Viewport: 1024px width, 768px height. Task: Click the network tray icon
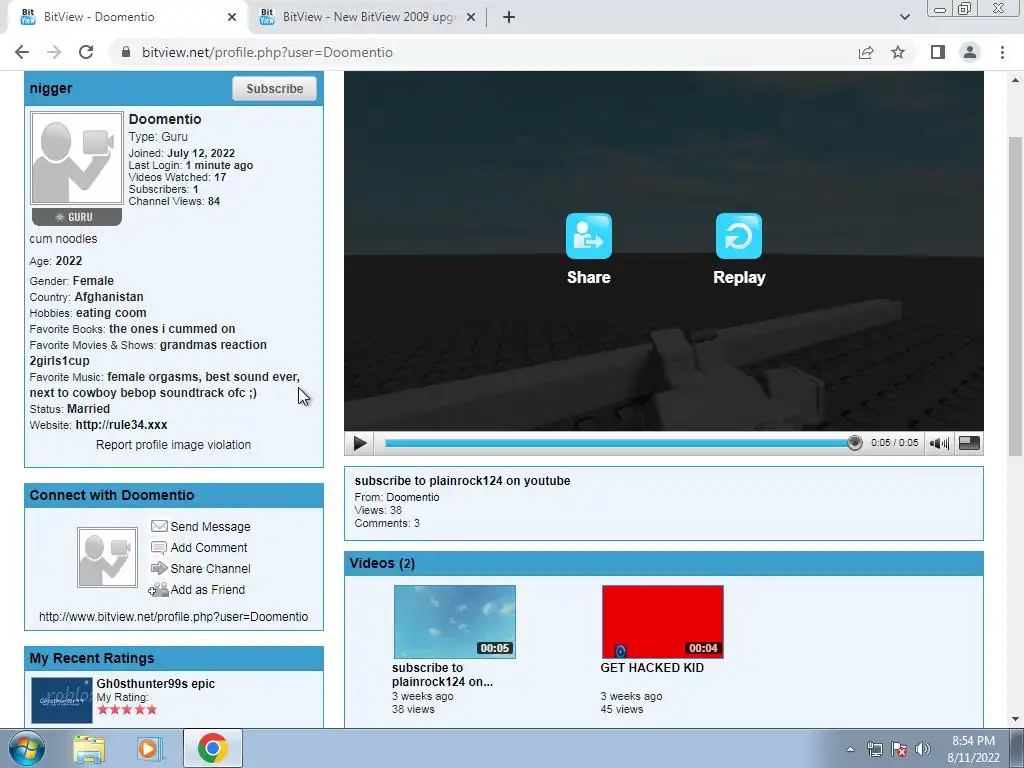(x=875, y=749)
